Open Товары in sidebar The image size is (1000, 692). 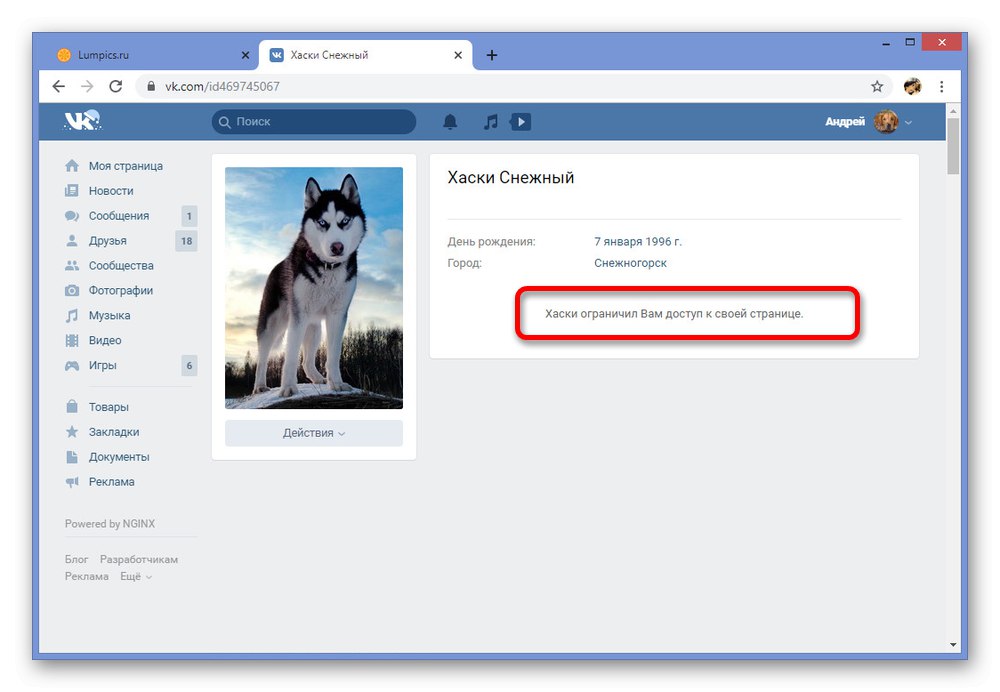108,407
